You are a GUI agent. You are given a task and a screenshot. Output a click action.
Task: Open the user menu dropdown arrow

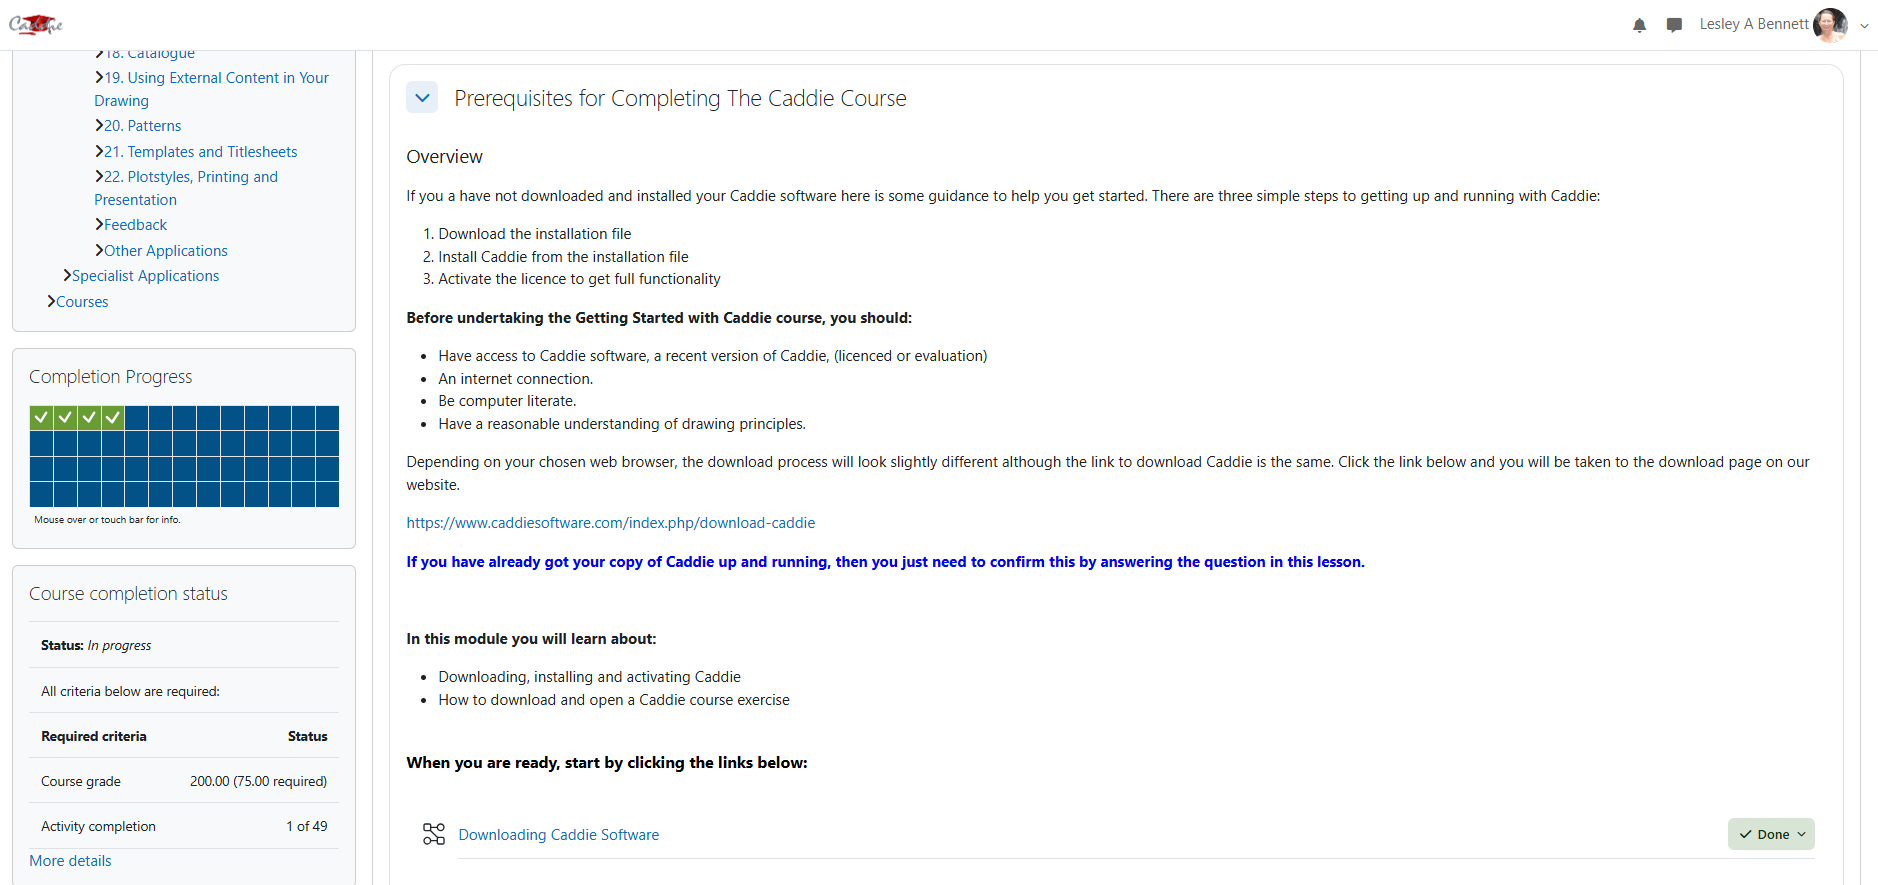pos(1864,26)
